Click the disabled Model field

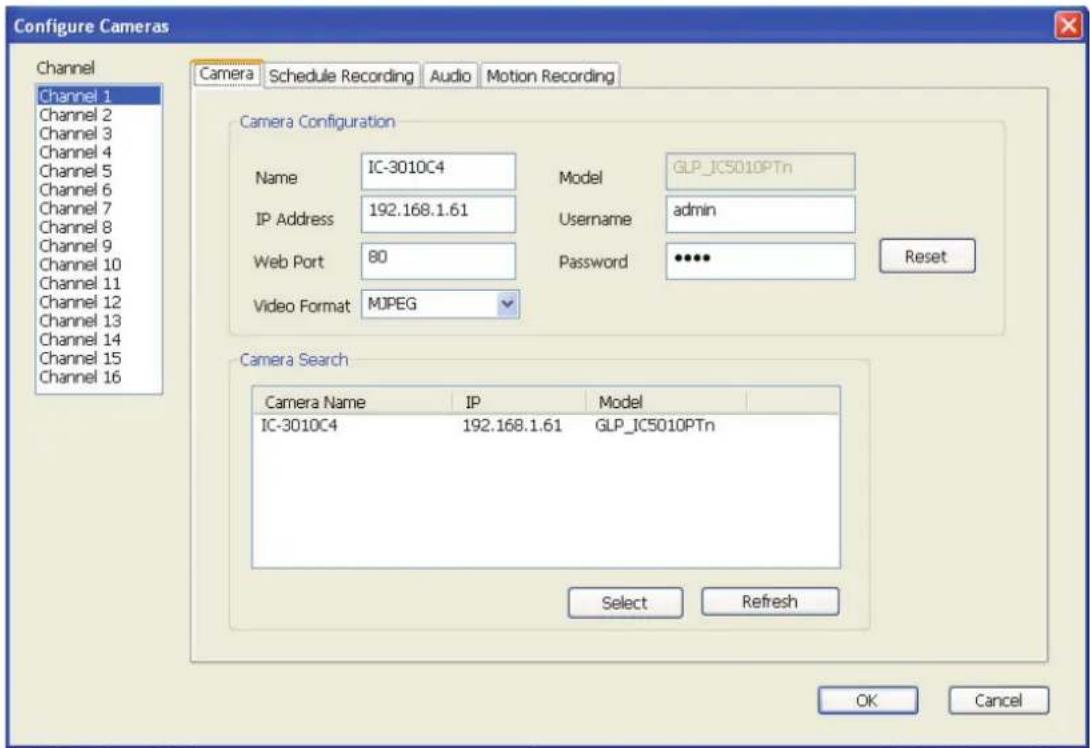[760, 171]
